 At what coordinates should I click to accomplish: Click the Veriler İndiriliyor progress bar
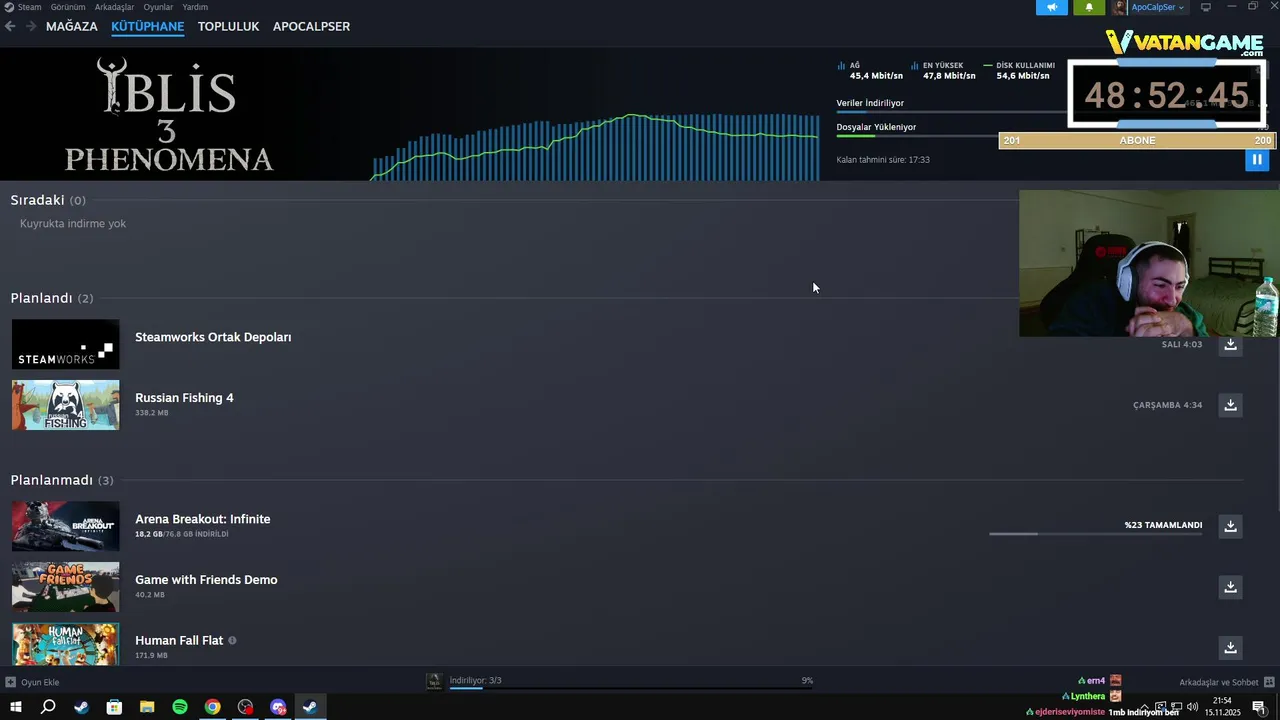(x=951, y=112)
